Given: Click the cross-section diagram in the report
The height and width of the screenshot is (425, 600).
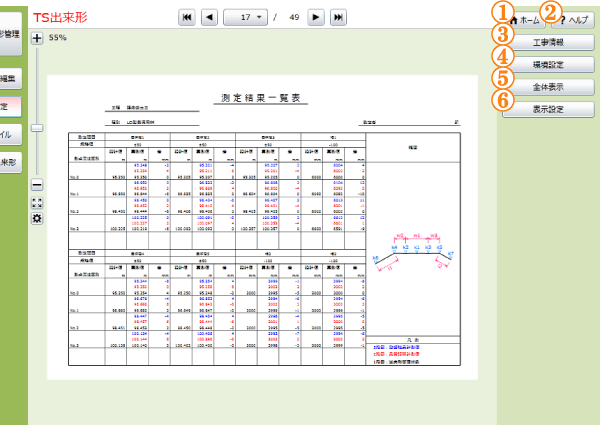Looking at the screenshot, I should pos(413,252).
